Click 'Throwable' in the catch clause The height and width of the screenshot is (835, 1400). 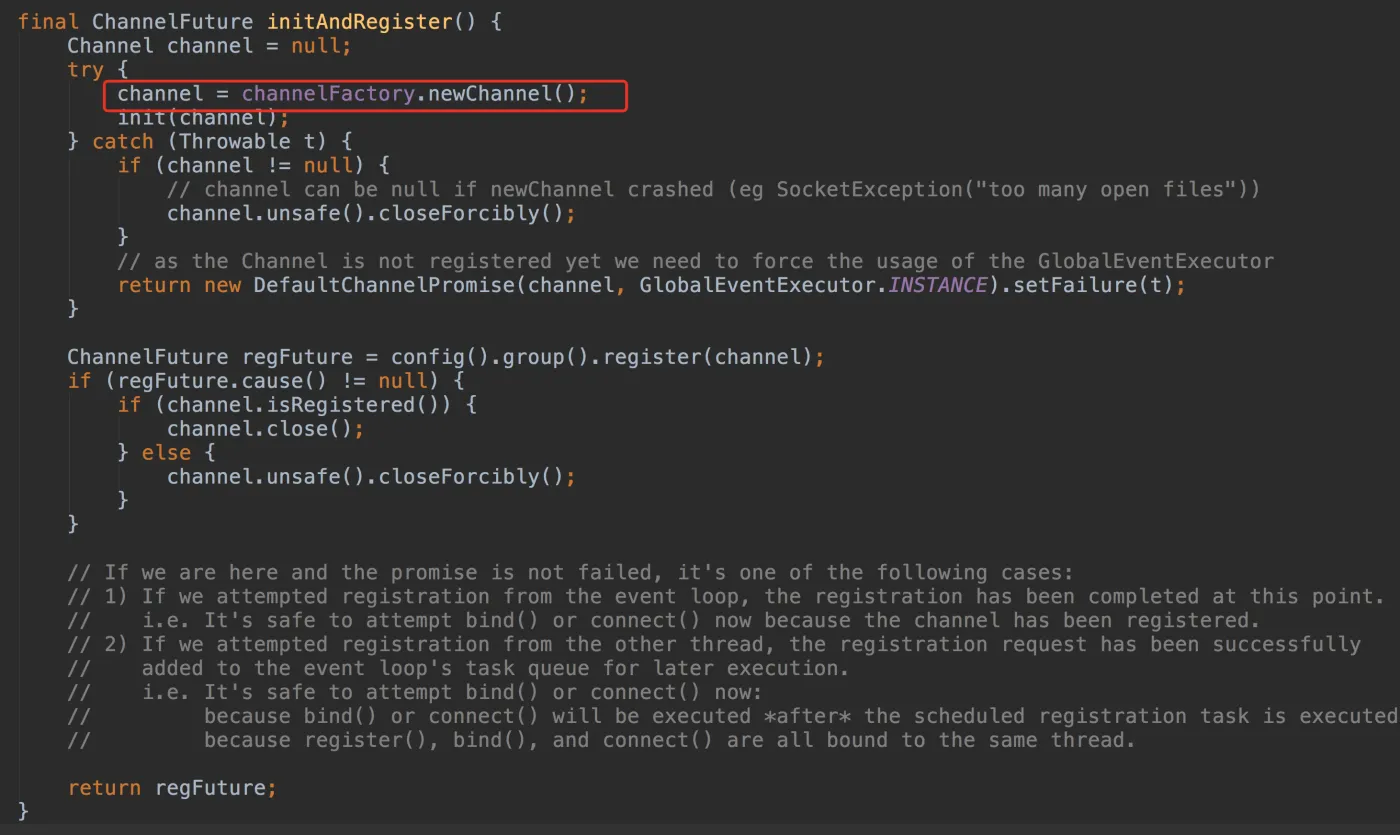pyautogui.click(x=235, y=141)
